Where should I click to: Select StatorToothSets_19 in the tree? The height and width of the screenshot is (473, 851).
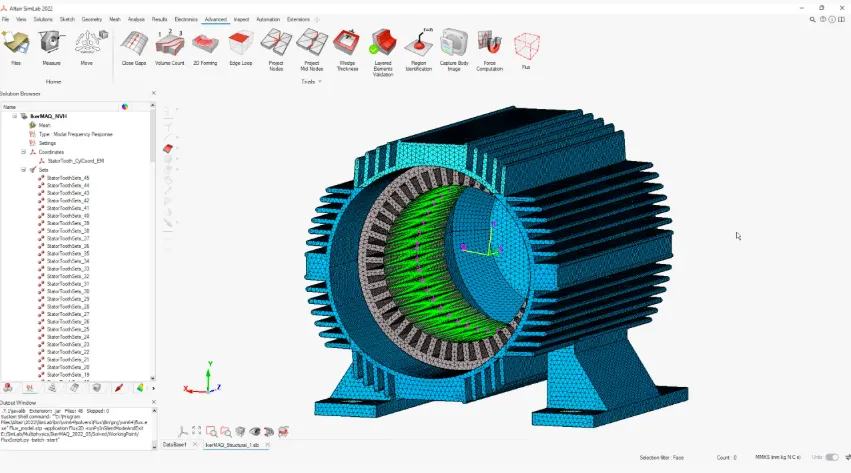tap(68, 375)
